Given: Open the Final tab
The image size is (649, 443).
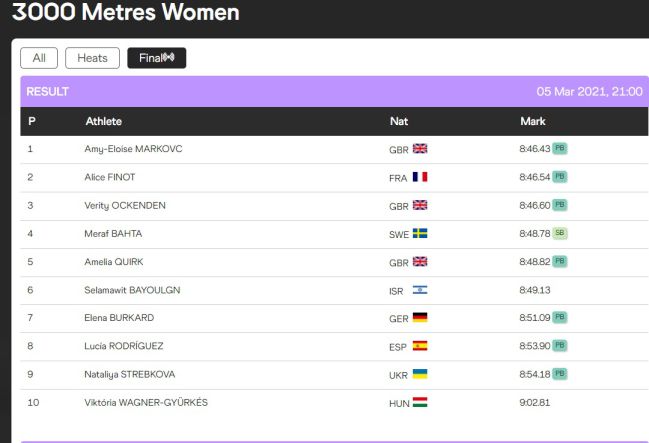Looking at the screenshot, I should coord(156,58).
